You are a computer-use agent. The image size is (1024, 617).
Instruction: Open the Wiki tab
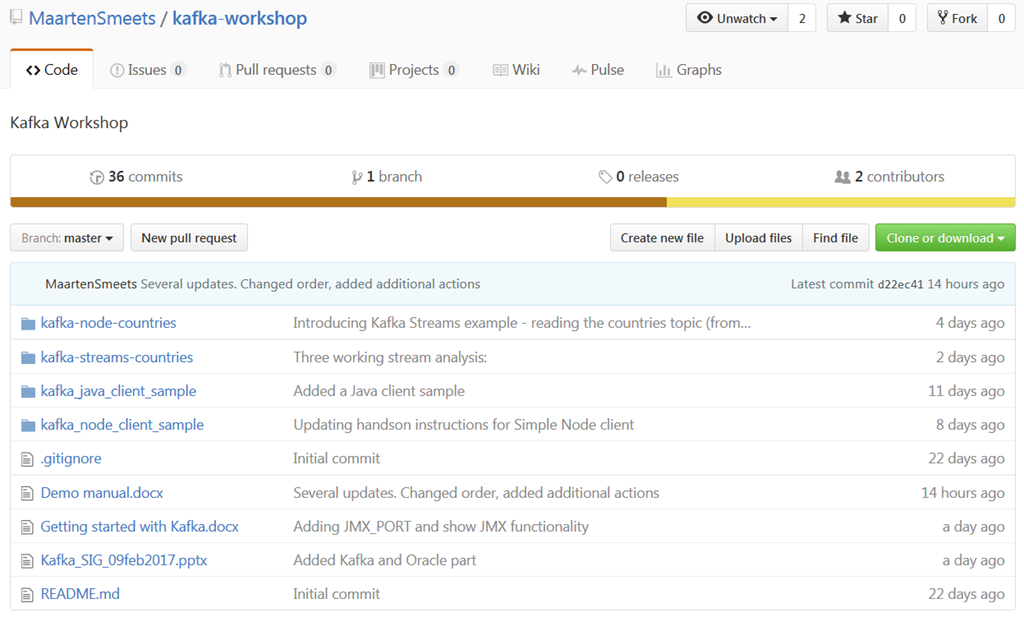coord(516,70)
